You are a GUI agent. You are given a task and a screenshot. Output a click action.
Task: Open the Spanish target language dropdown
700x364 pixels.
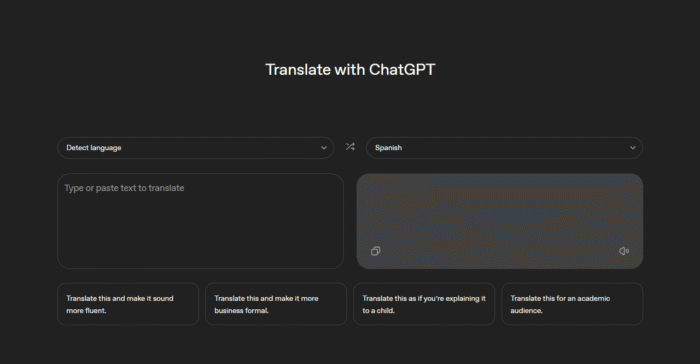point(504,148)
